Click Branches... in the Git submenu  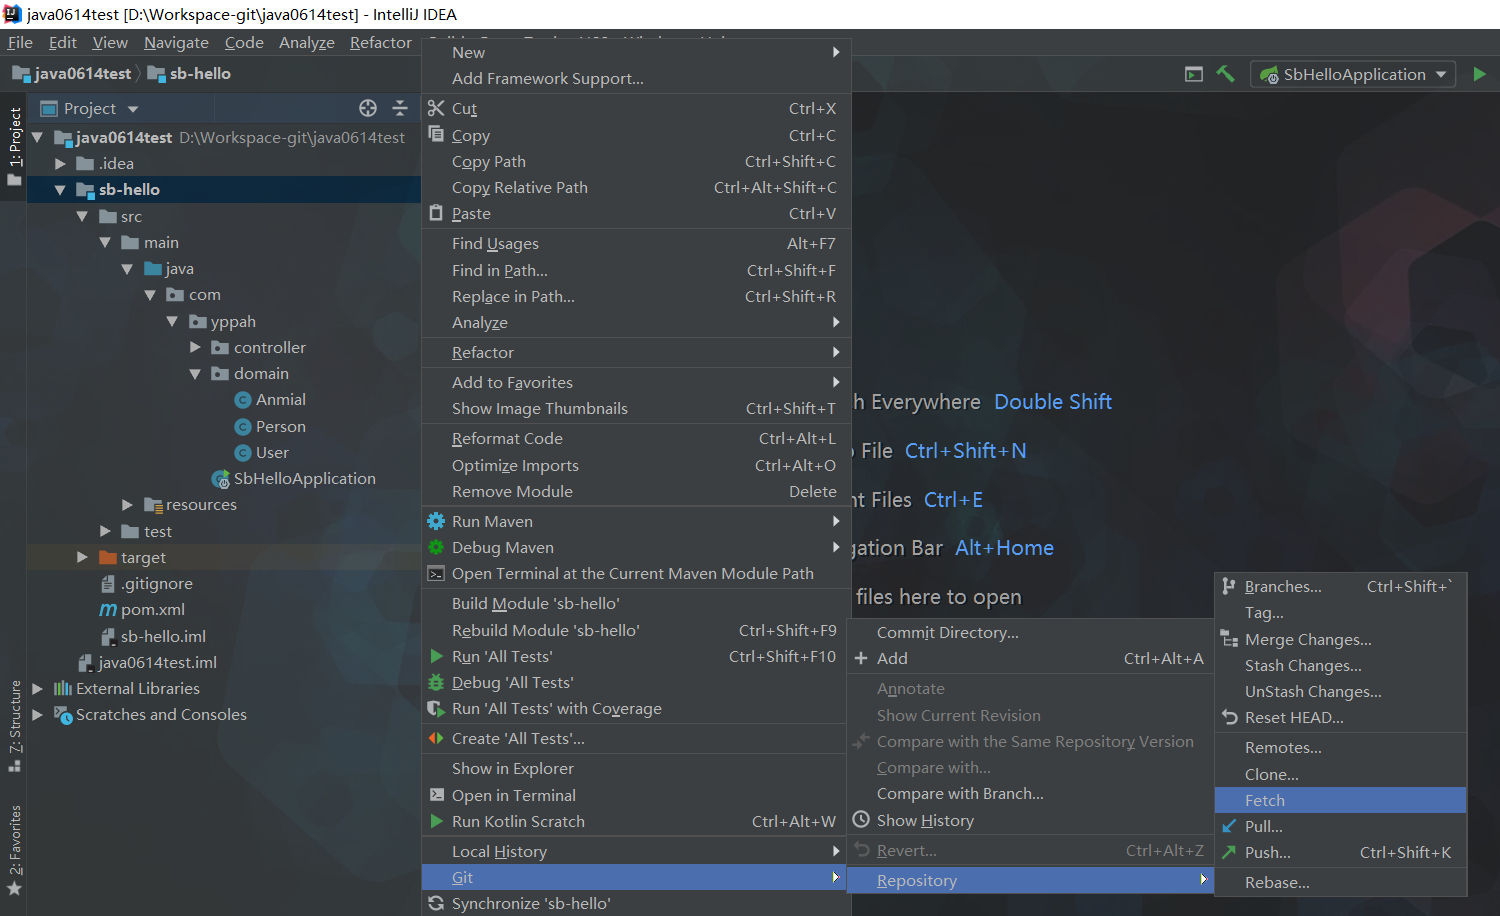point(1283,587)
